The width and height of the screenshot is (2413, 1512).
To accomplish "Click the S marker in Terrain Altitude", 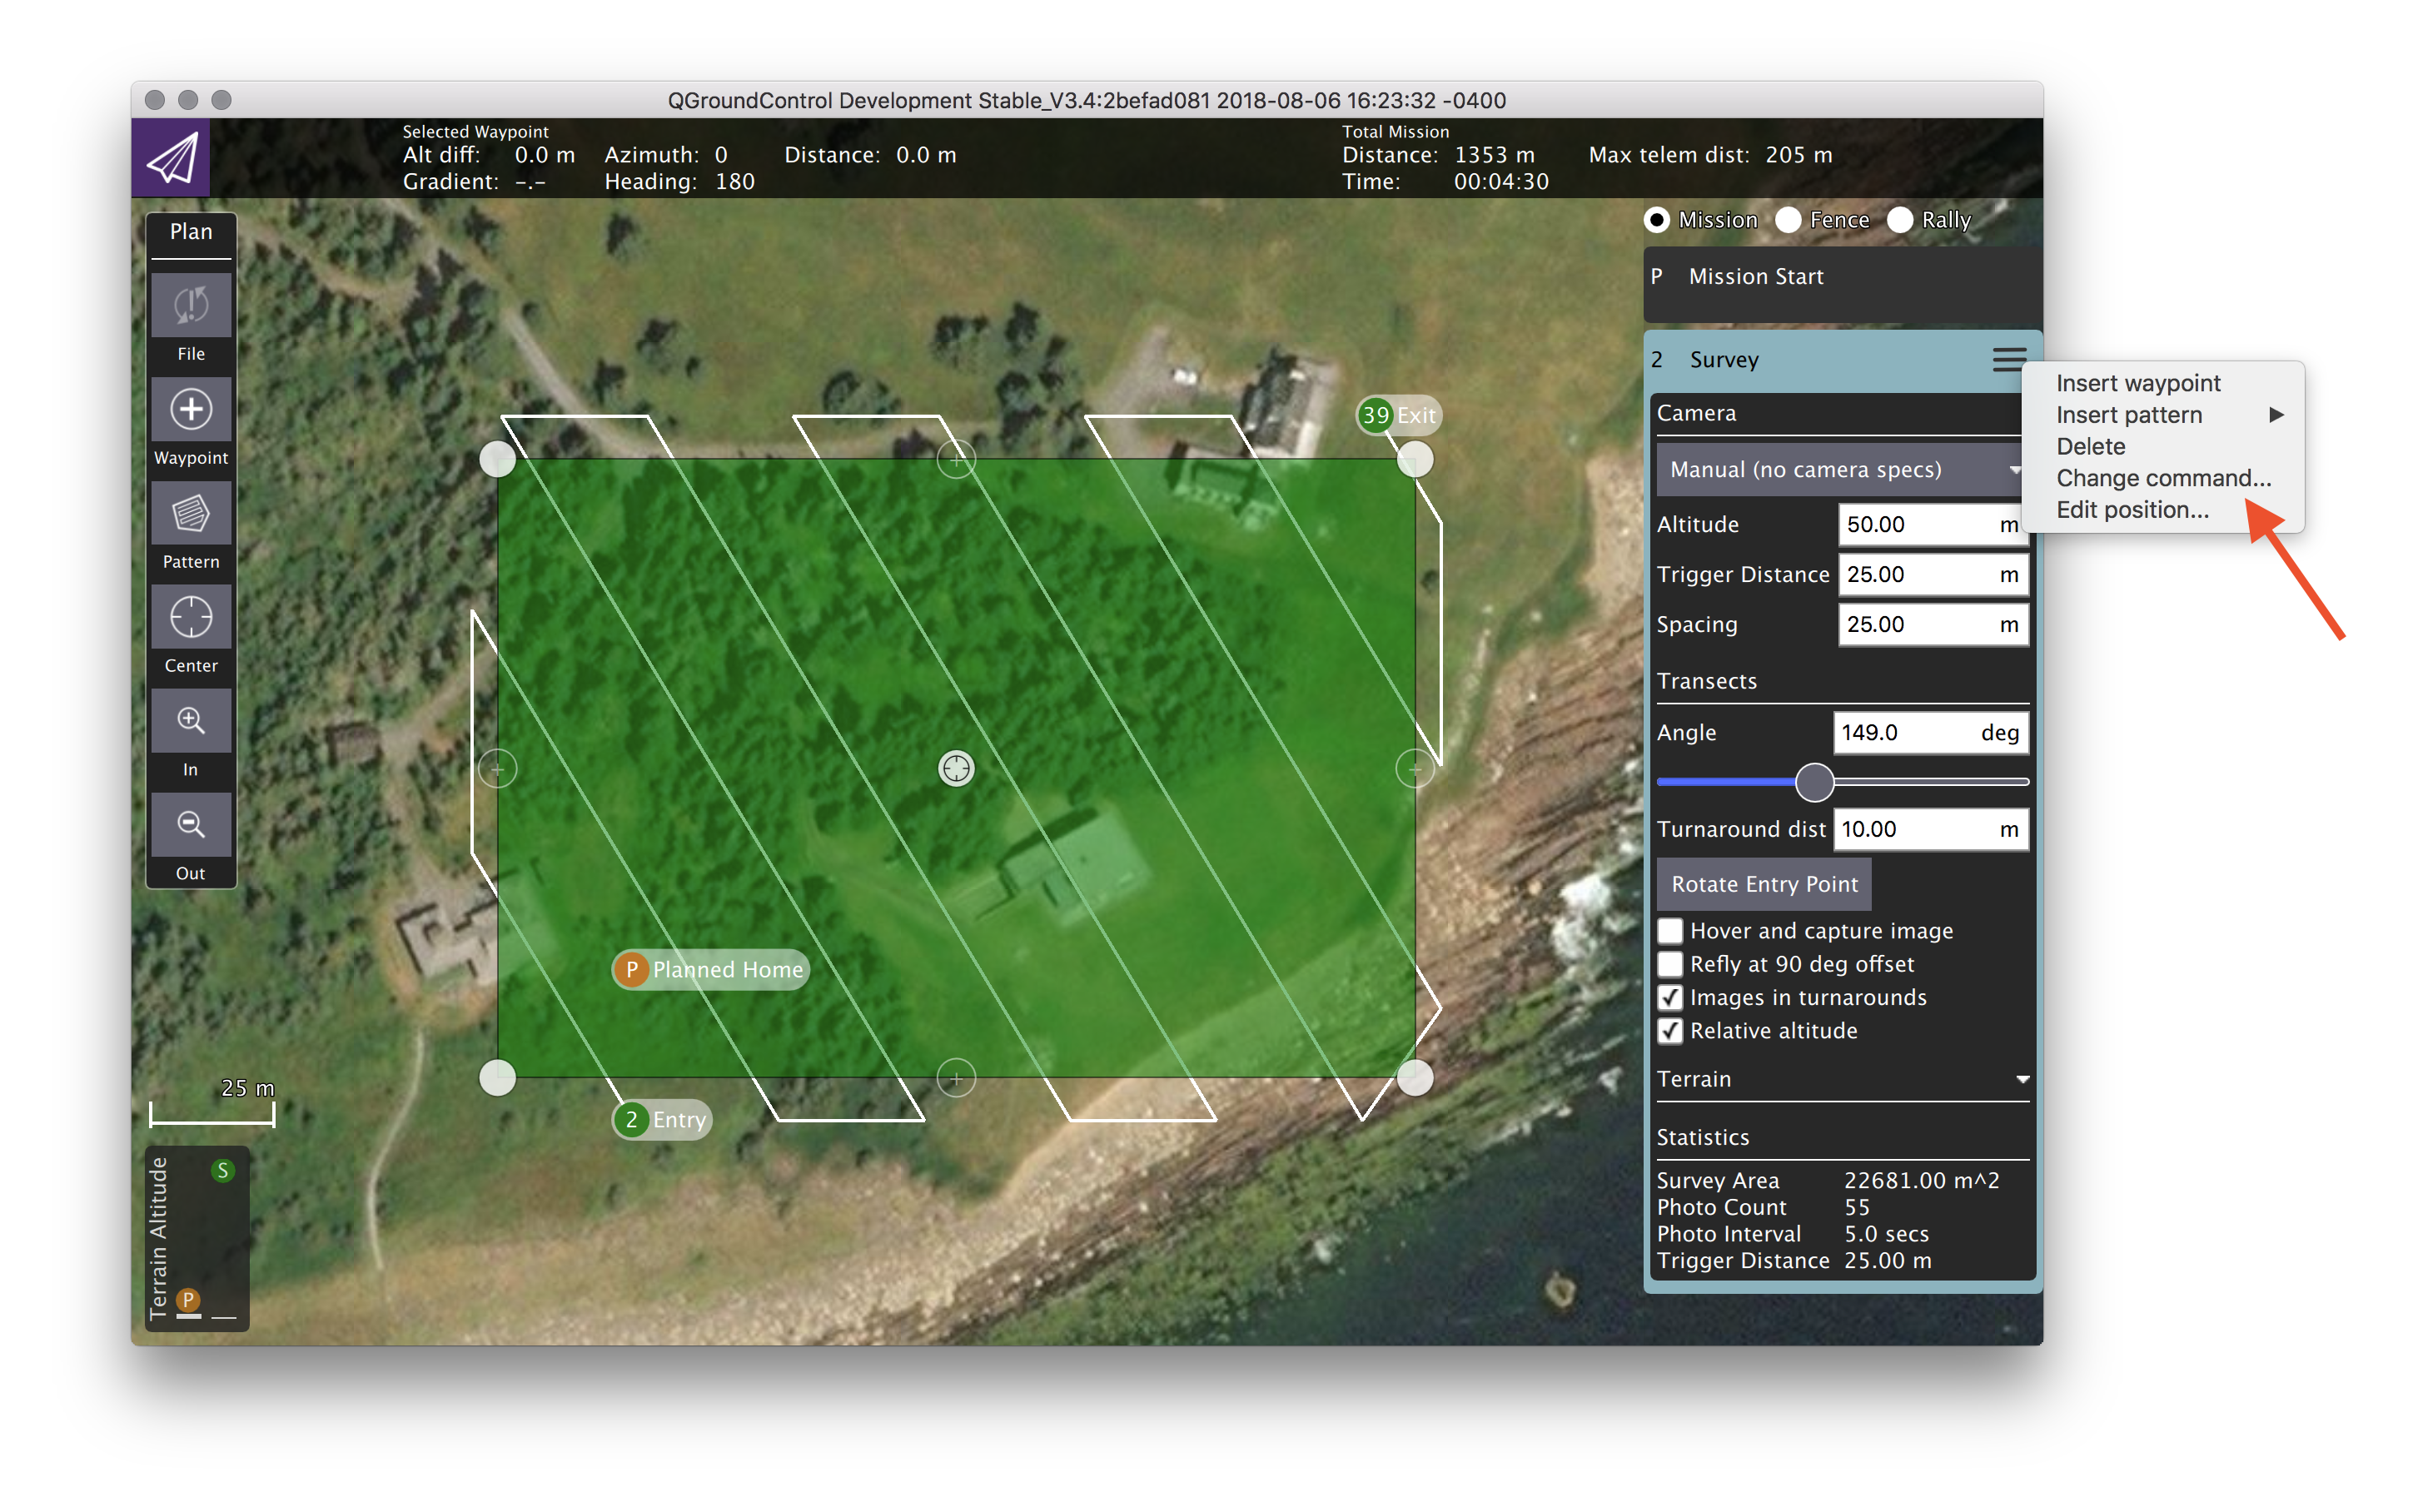I will point(223,1170).
